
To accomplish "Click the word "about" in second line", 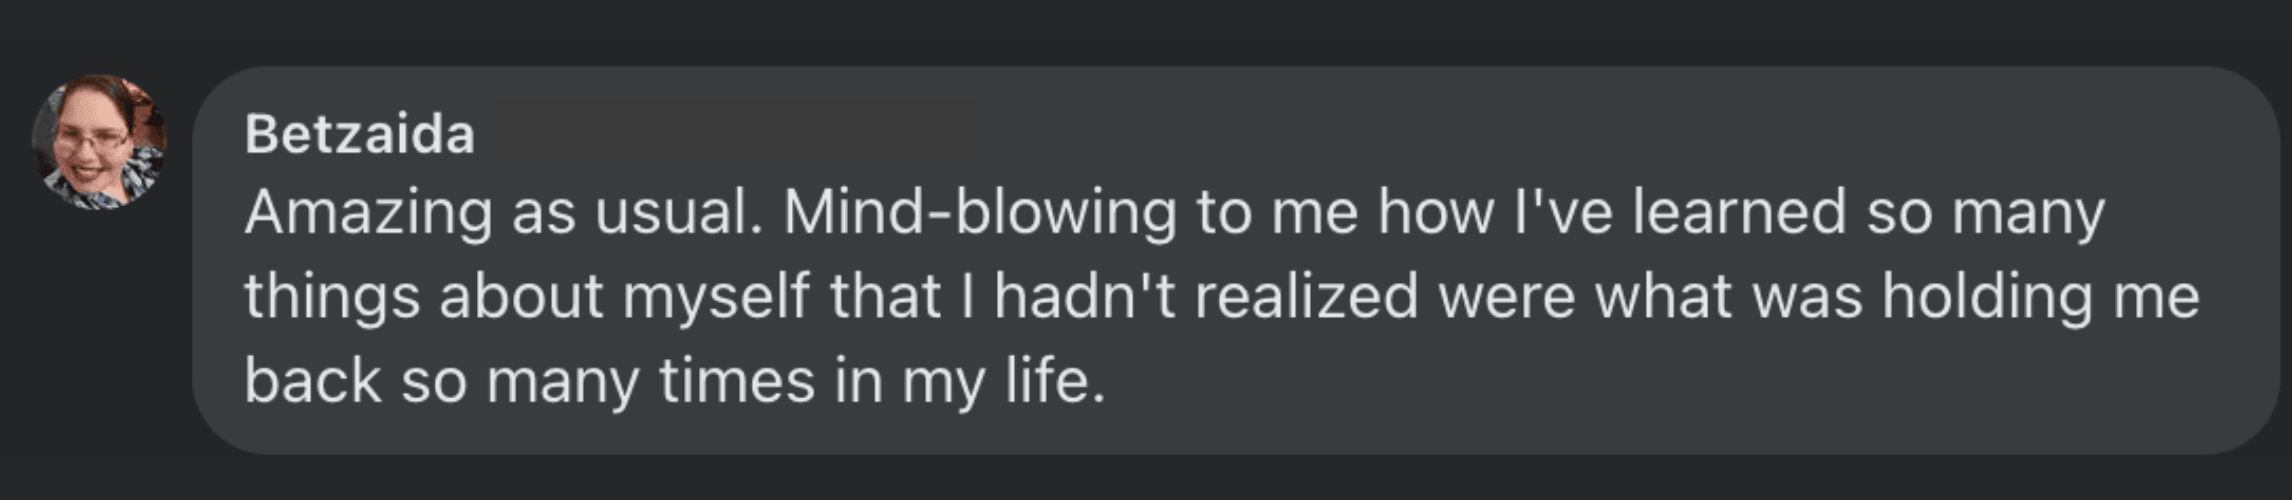I will 521,296.
